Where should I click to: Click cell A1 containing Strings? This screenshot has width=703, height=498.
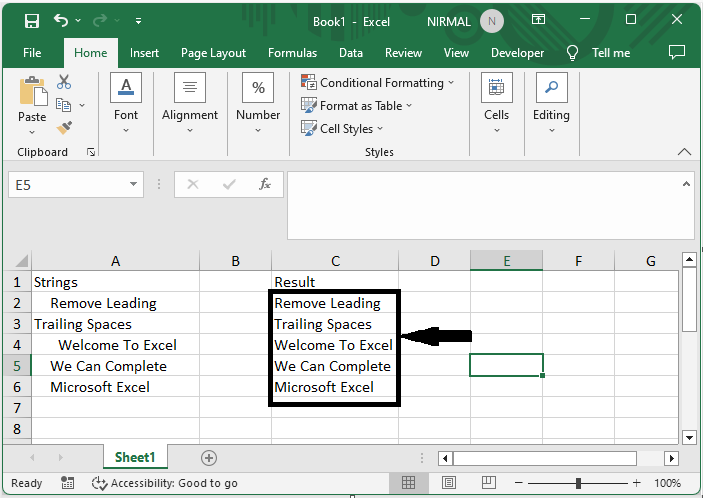pyautogui.click(x=115, y=282)
